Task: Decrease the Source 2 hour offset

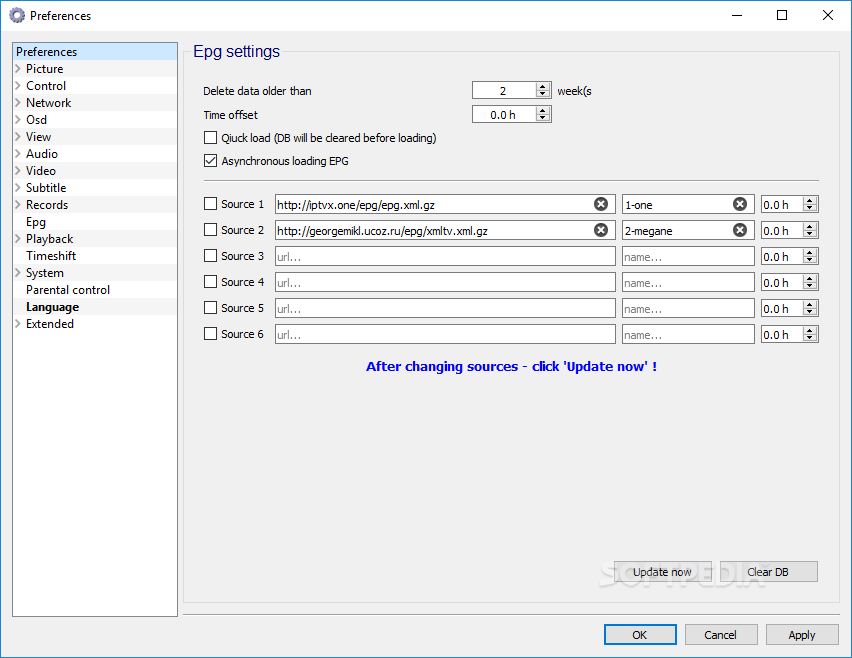Action: (810, 234)
